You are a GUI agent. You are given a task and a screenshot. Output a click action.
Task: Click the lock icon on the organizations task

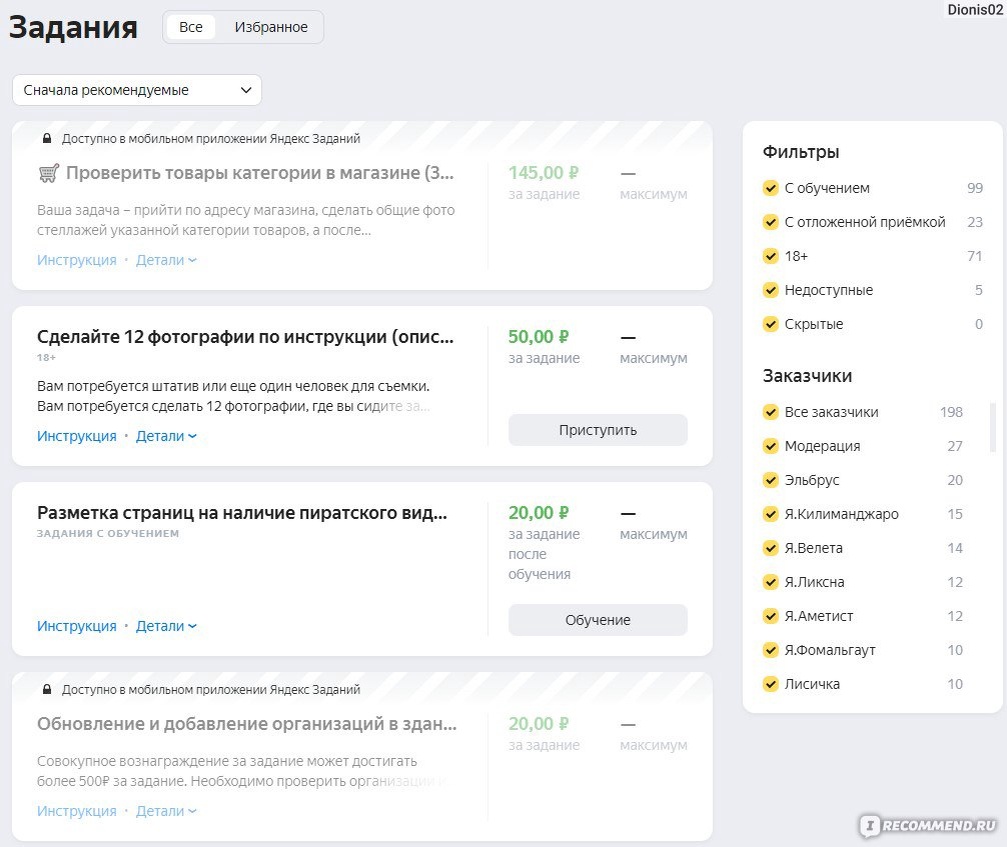pos(50,689)
